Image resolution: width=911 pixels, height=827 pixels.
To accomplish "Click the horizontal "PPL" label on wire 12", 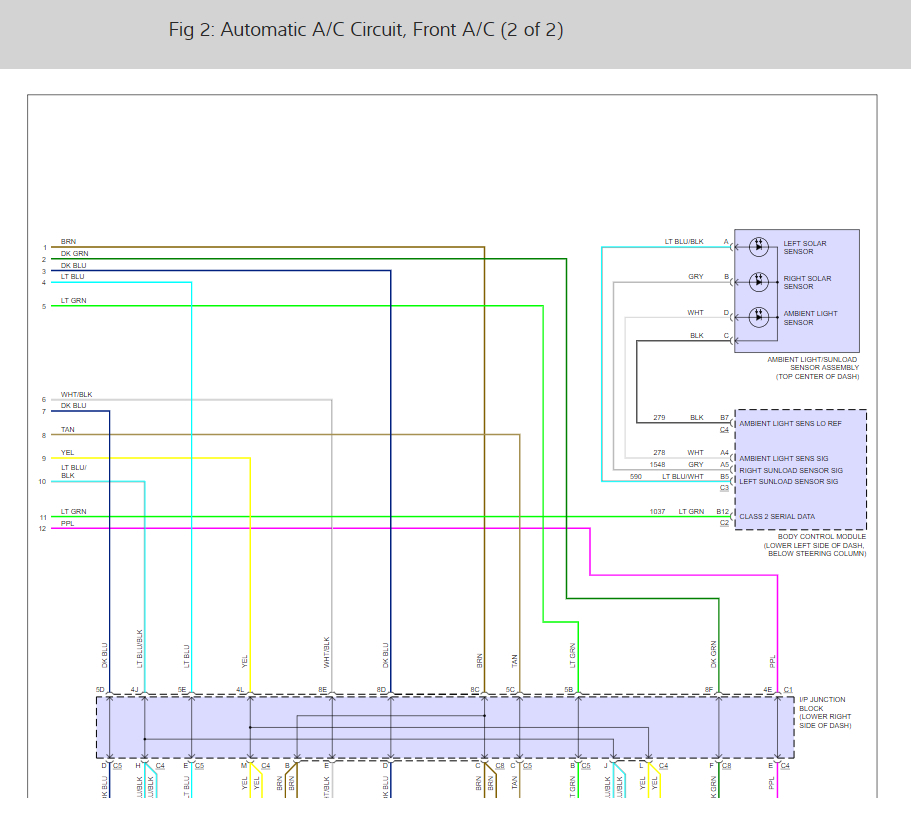I will click(x=67, y=524).
